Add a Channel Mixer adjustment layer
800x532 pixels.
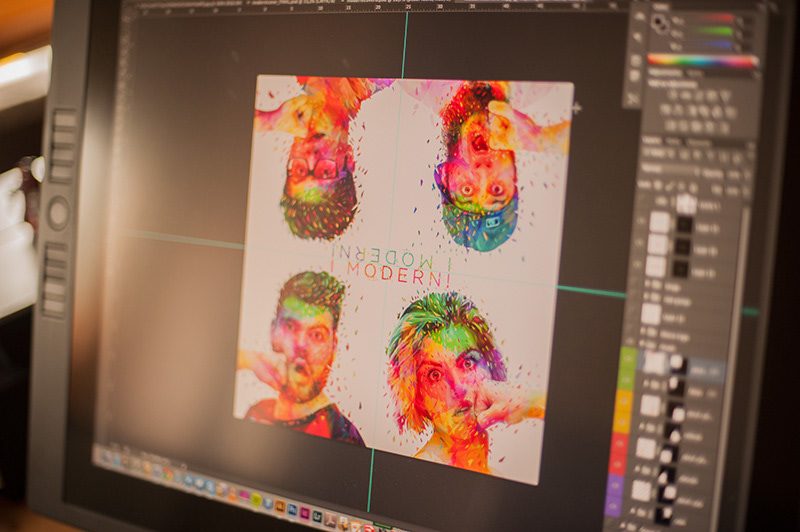click(x=717, y=112)
